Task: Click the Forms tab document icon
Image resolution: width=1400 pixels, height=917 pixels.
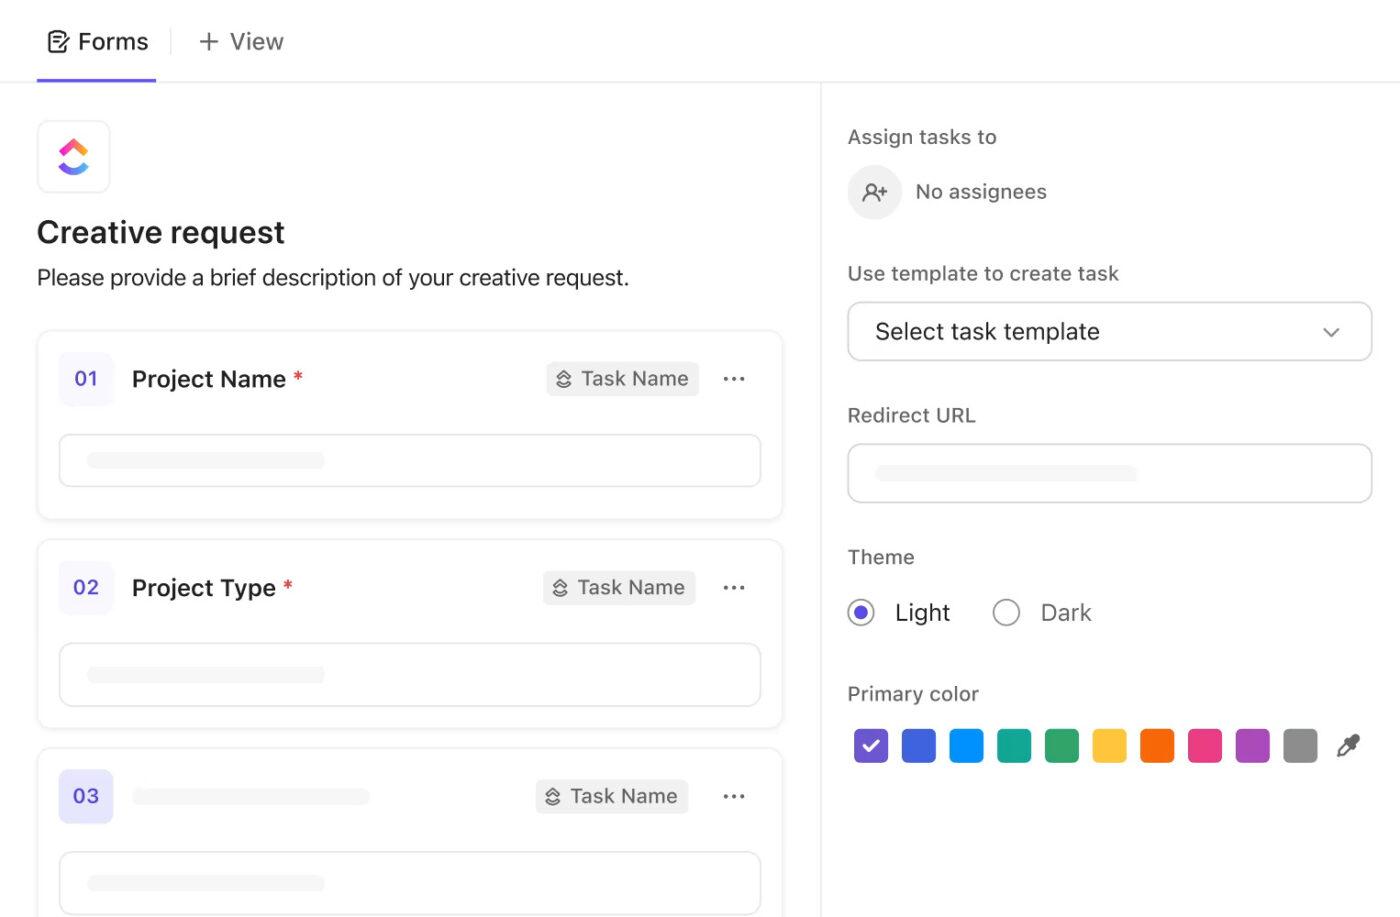Action: tap(56, 41)
